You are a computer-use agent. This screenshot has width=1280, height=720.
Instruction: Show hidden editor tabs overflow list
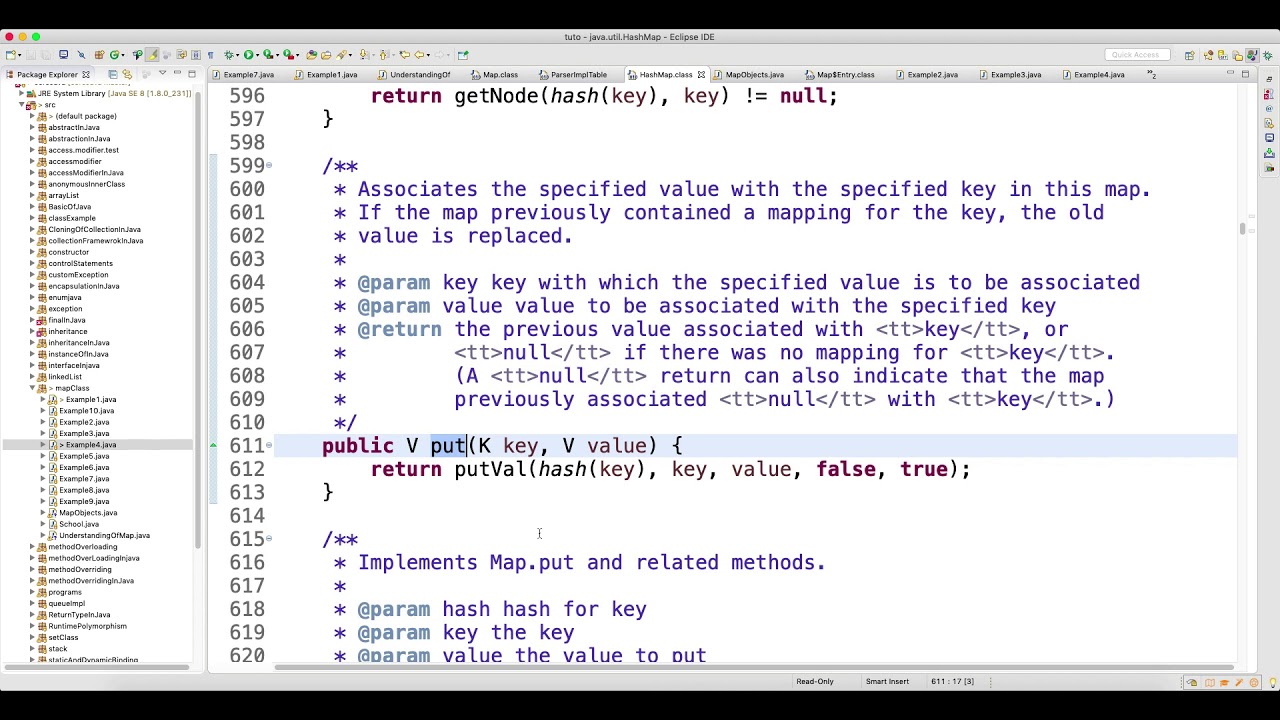point(1151,74)
